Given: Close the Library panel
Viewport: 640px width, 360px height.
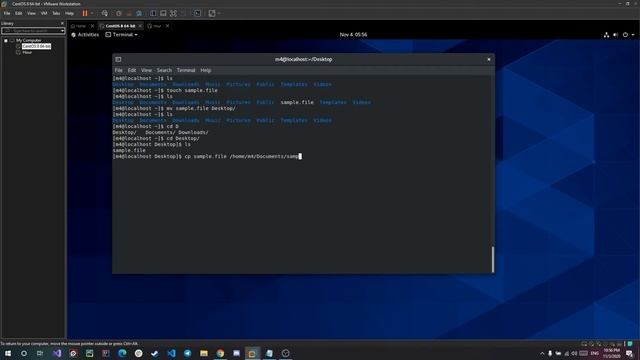Looking at the screenshot, I should (x=62, y=23).
